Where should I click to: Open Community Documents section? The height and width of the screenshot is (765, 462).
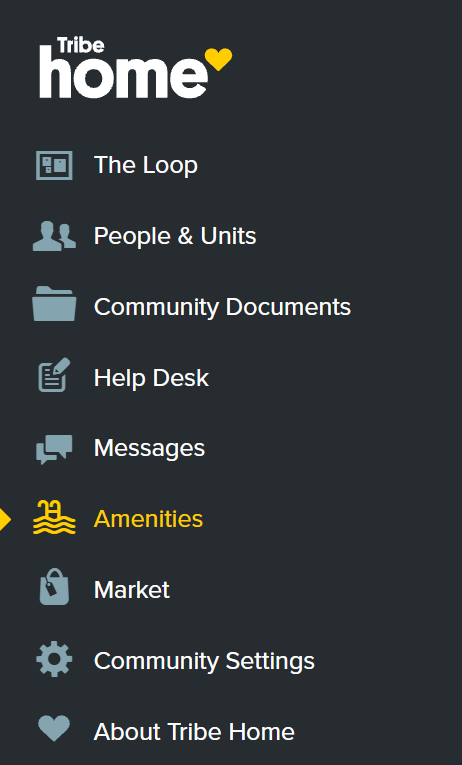(x=222, y=307)
